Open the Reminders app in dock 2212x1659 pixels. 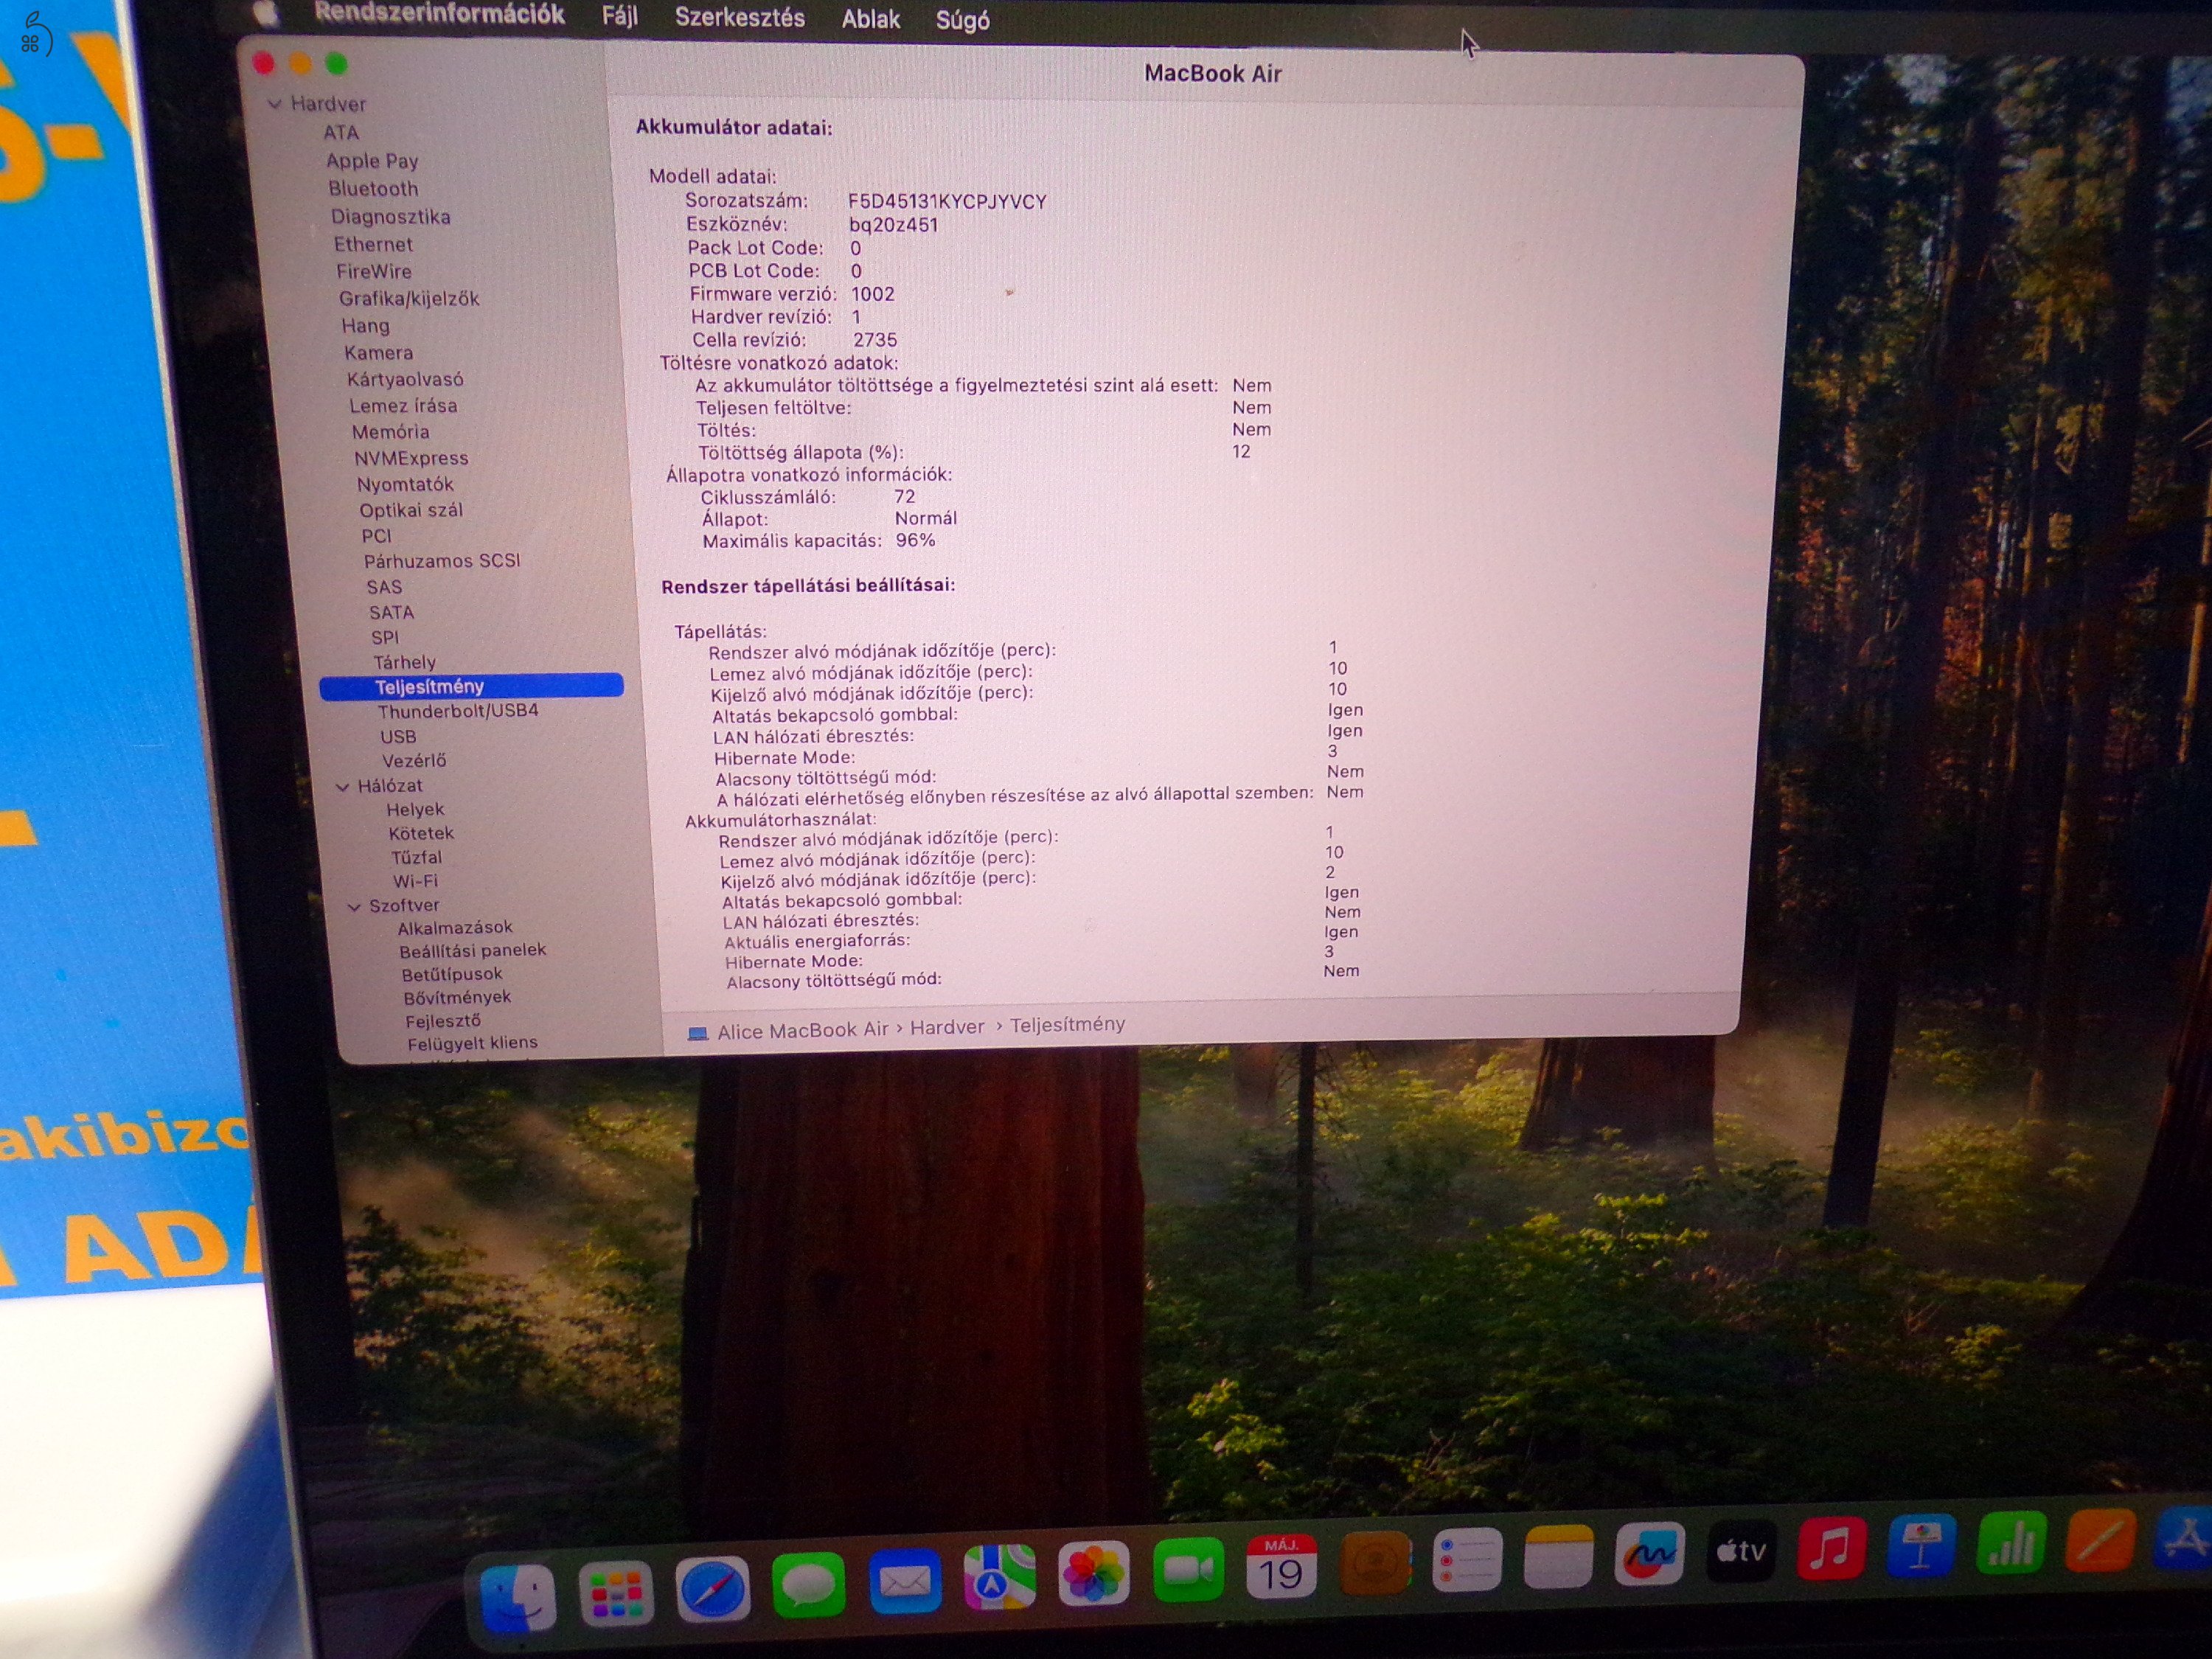[1467, 1560]
